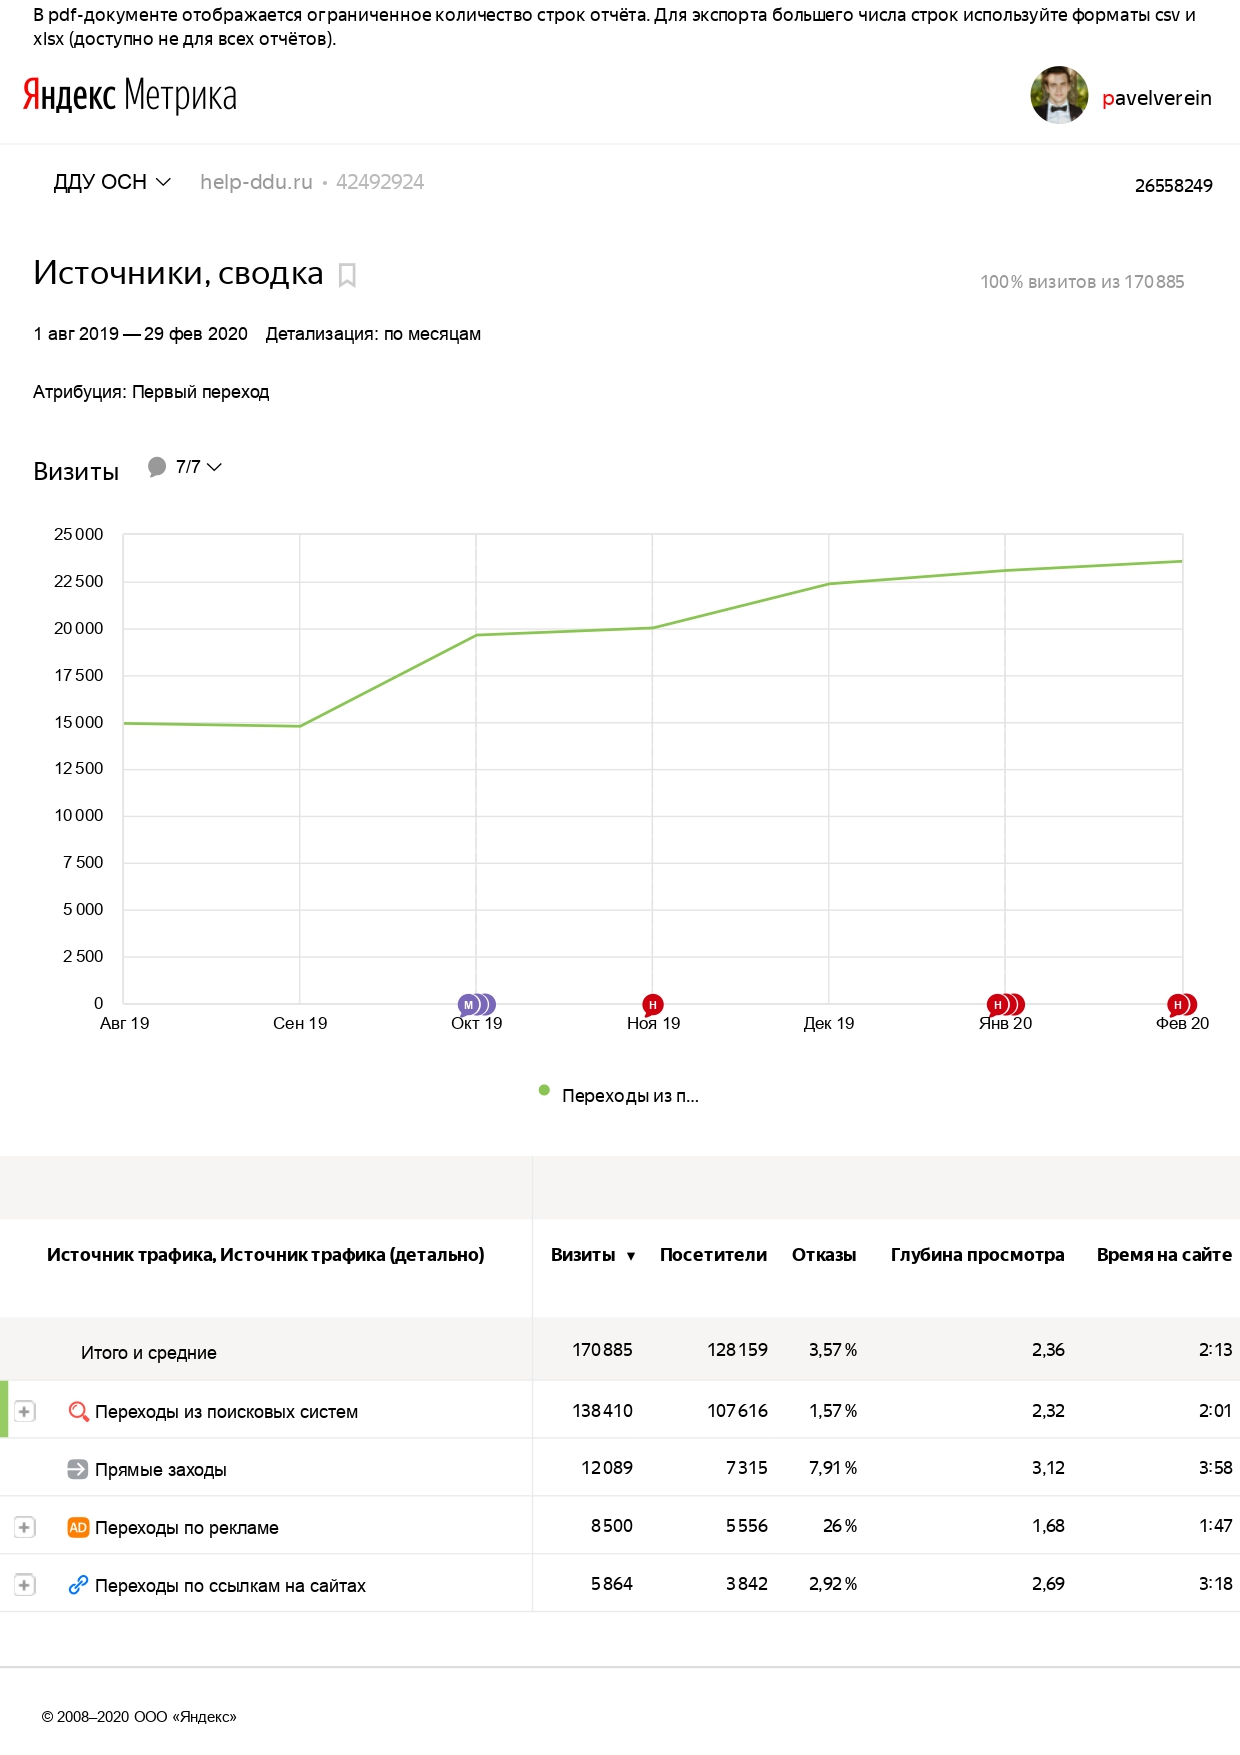Click the Н note marker at Ноя 19
Screen dimensions: 1240x1755
(653, 1005)
